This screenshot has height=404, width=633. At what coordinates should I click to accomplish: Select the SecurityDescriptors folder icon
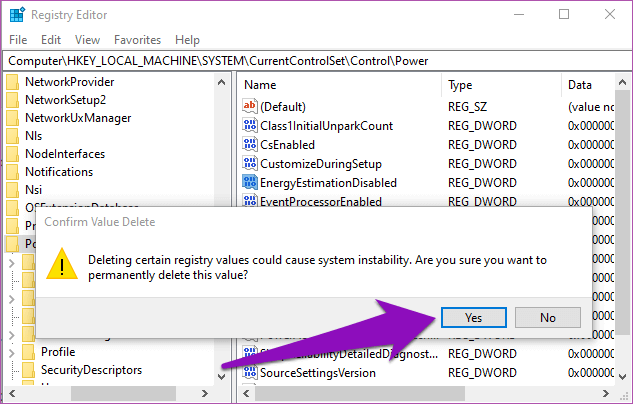(28, 370)
